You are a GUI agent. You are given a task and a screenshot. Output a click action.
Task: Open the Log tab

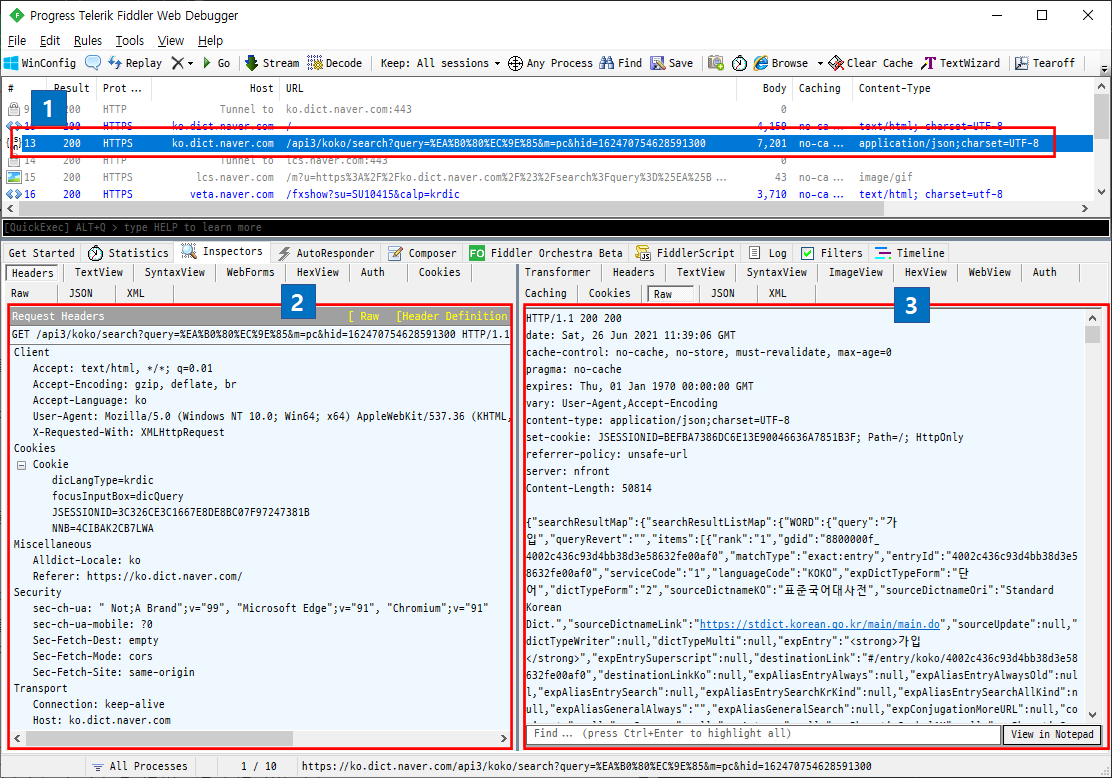(x=767, y=253)
